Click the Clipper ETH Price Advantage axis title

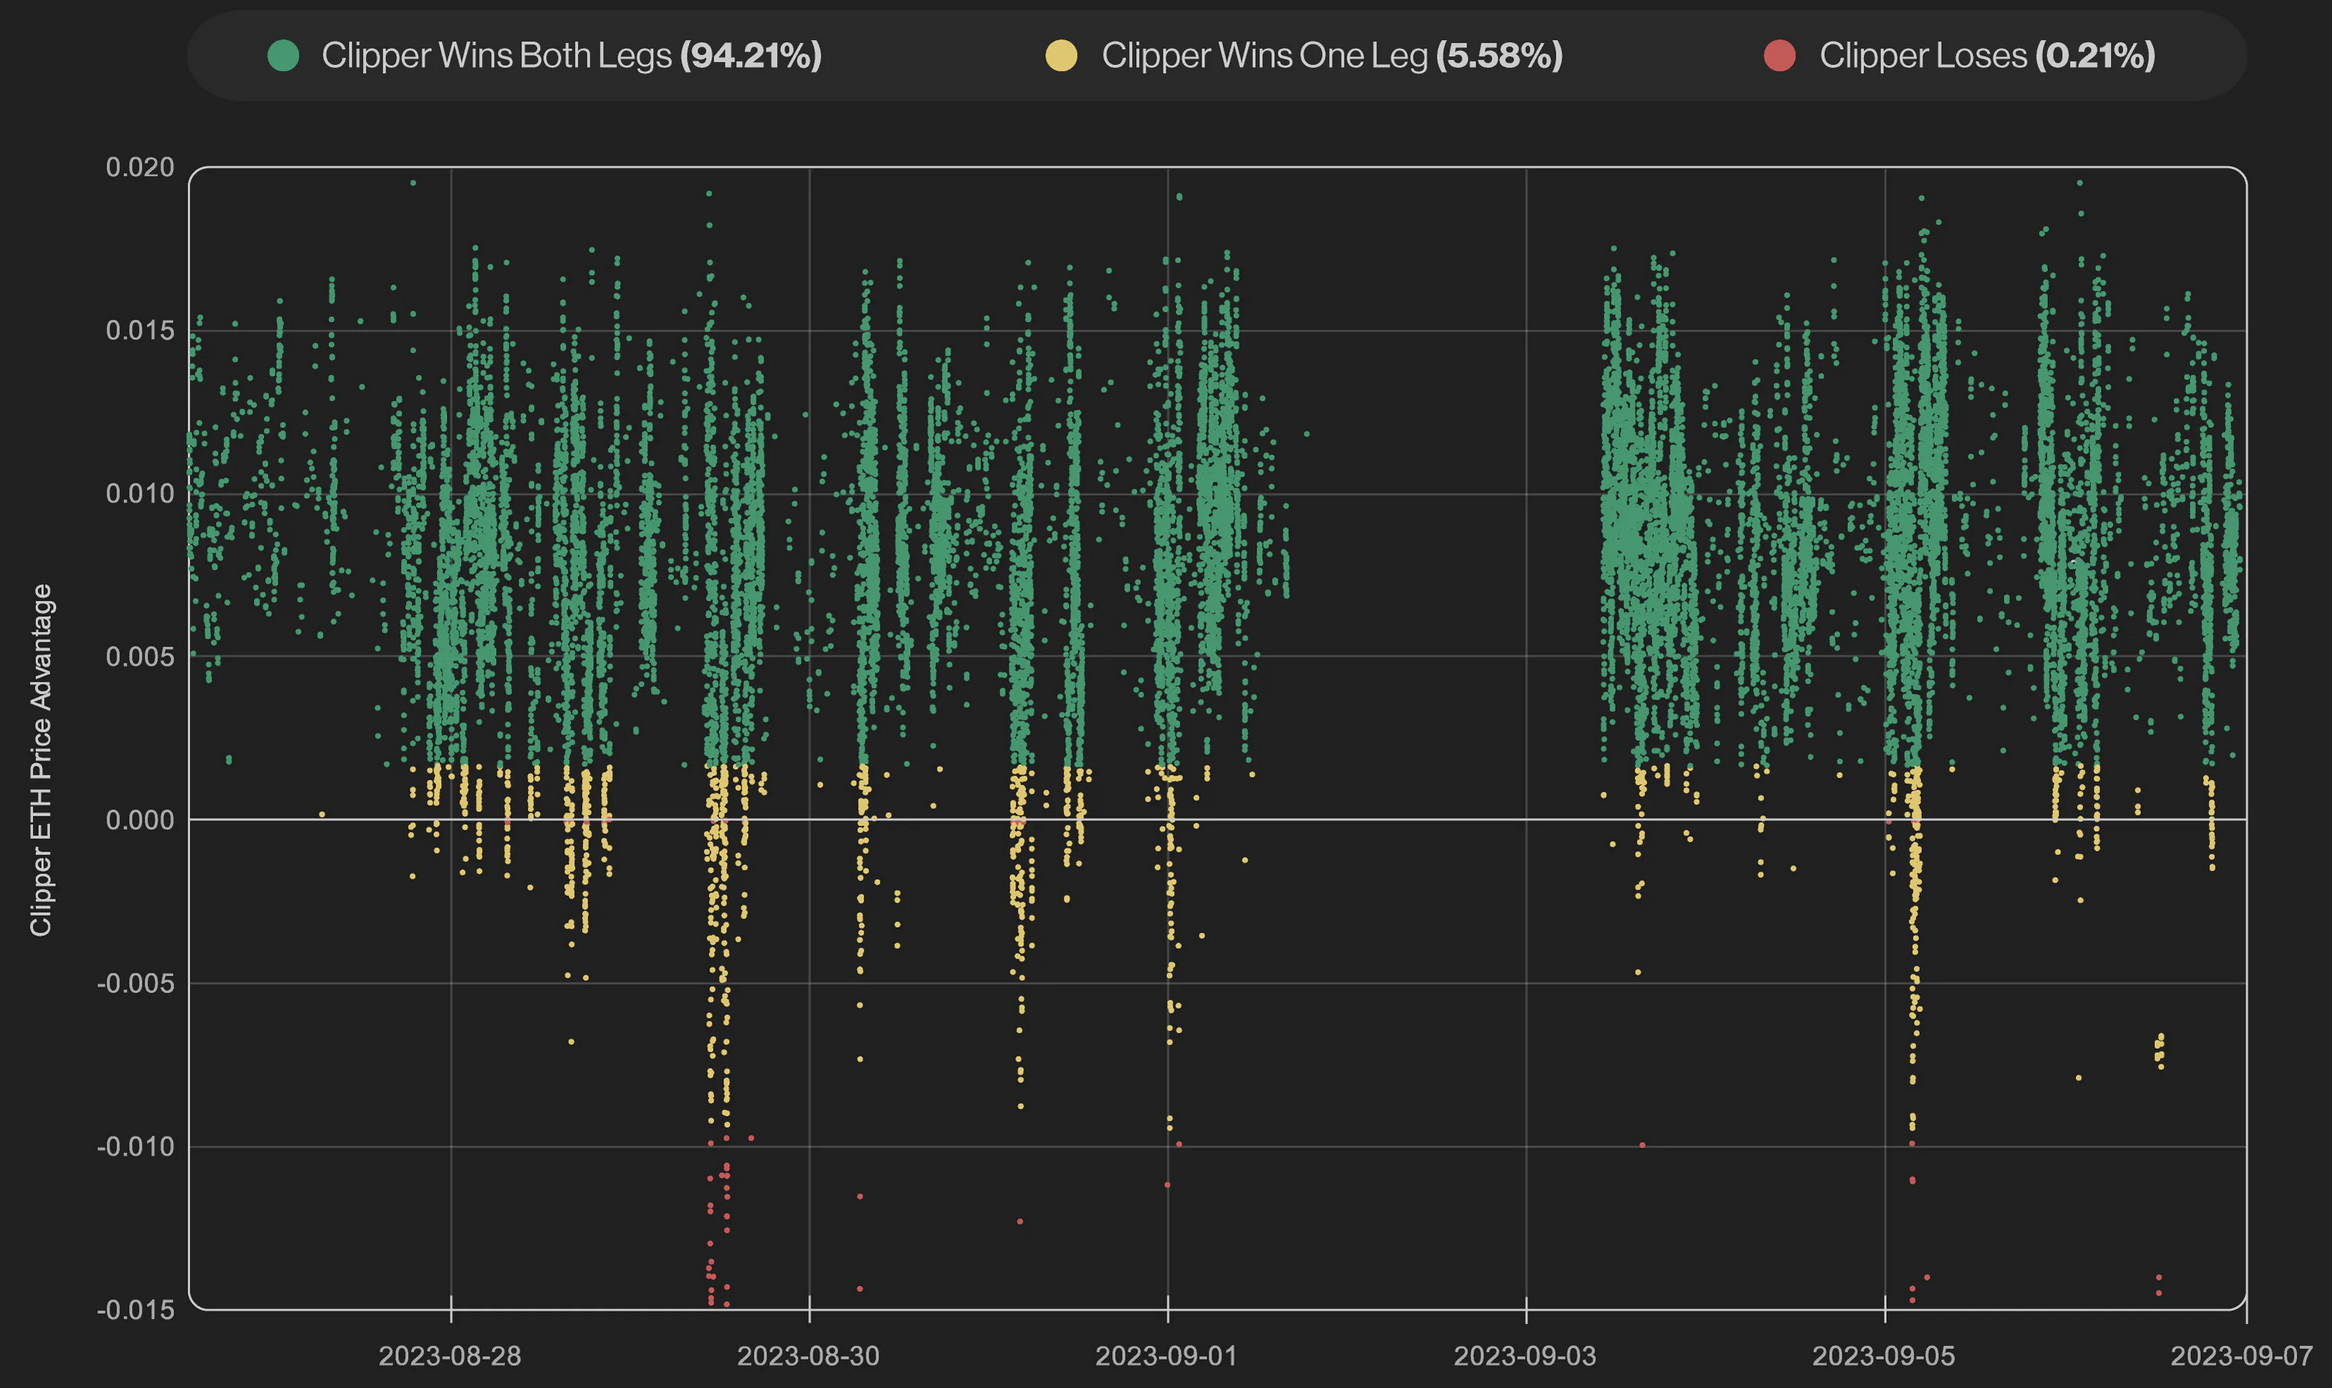pyautogui.click(x=41, y=760)
